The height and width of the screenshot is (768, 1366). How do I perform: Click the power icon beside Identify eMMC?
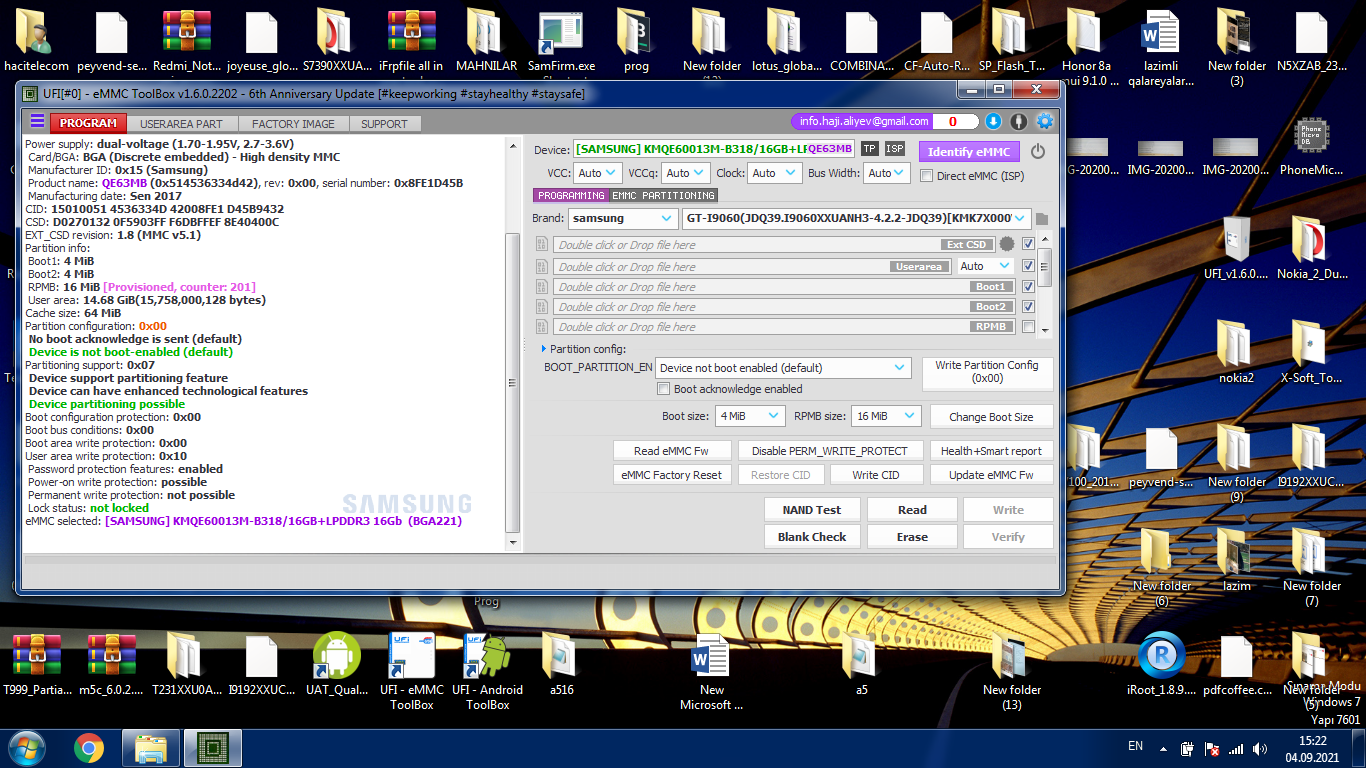click(1038, 152)
